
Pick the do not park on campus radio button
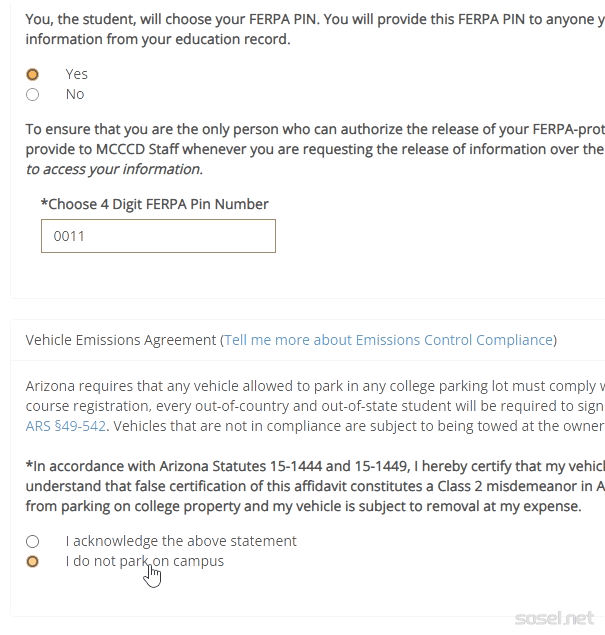(33, 562)
